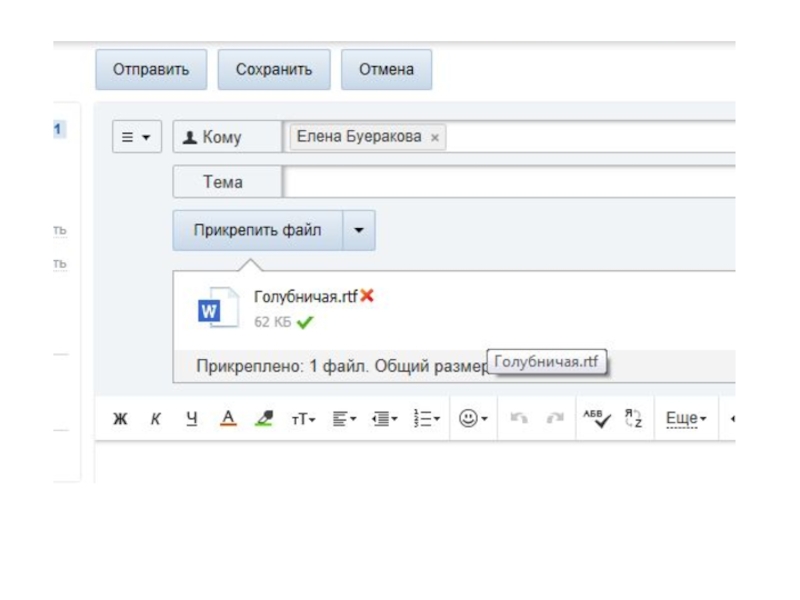The height and width of the screenshot is (600, 800).
Task: Open font size dropdown
Action: point(303,419)
